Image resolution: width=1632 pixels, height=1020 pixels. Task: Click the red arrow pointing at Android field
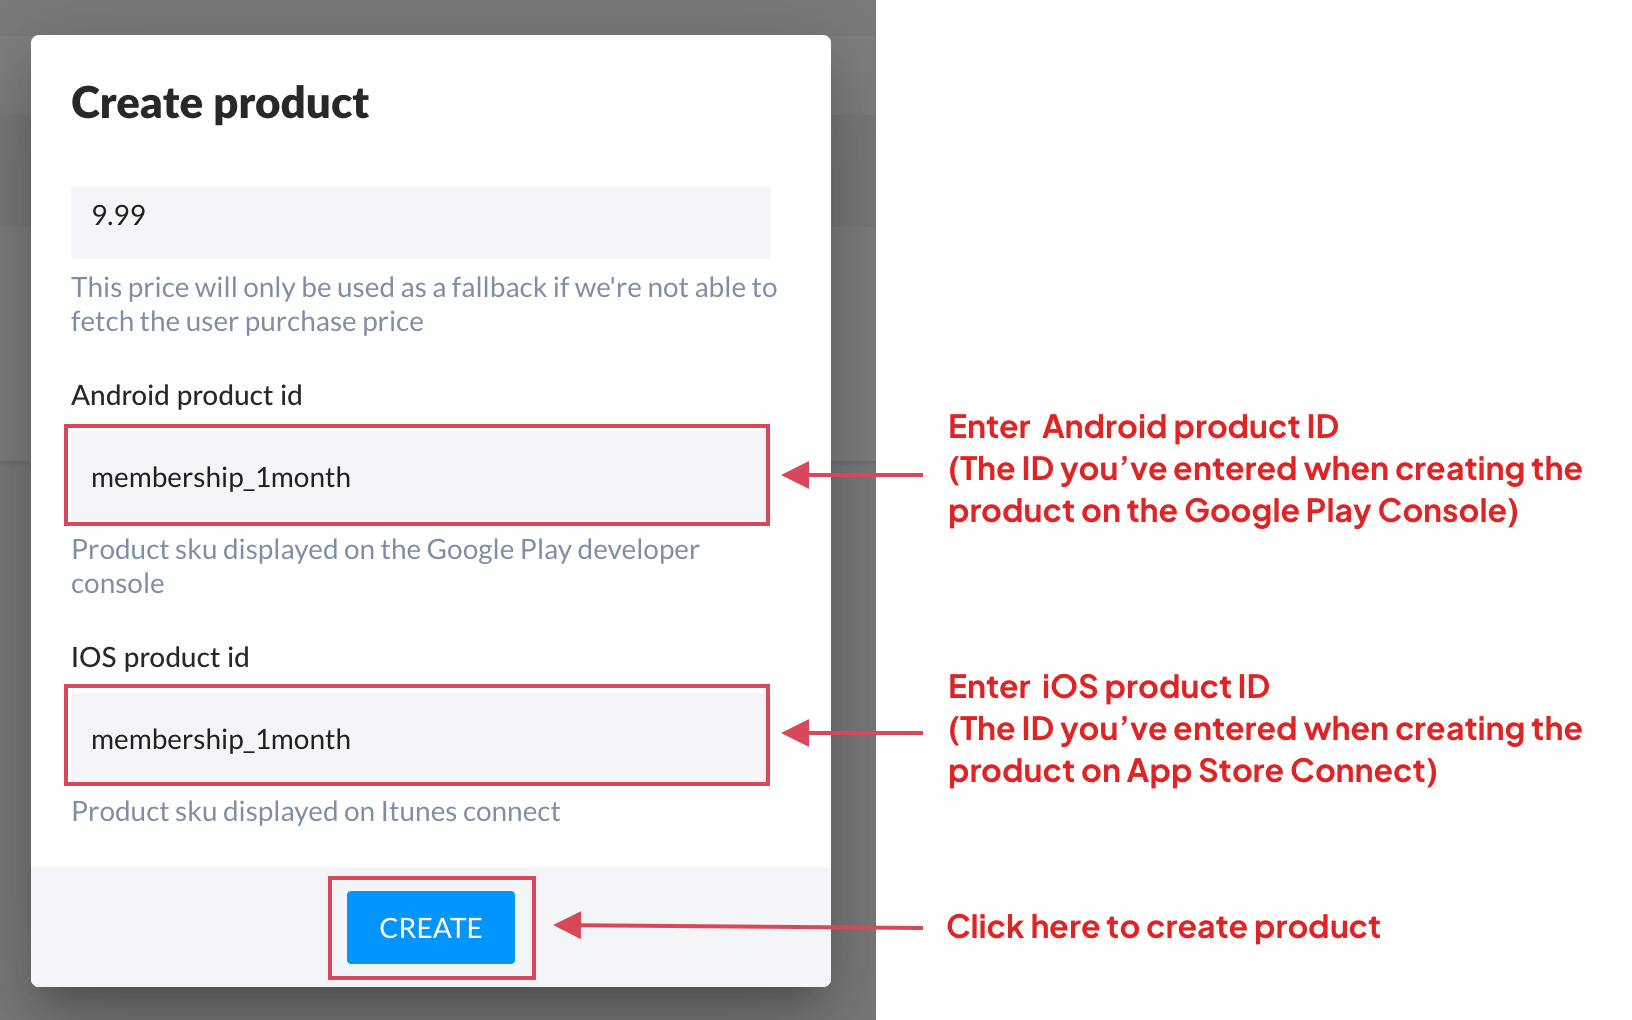pyautogui.click(x=852, y=475)
